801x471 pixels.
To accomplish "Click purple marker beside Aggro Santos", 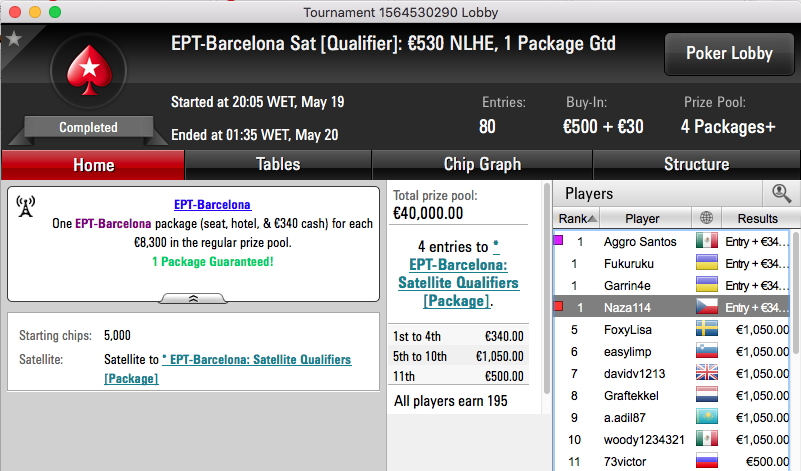I will [x=559, y=240].
